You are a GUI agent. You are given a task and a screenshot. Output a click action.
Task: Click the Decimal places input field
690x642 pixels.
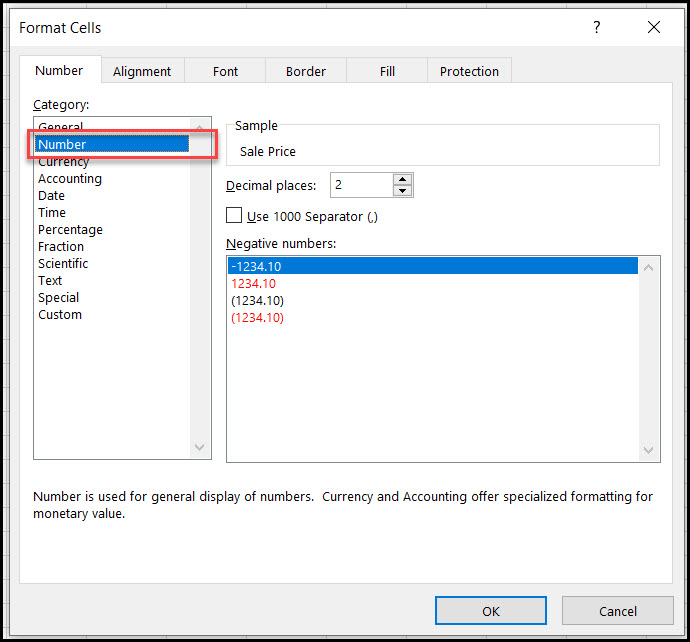360,185
